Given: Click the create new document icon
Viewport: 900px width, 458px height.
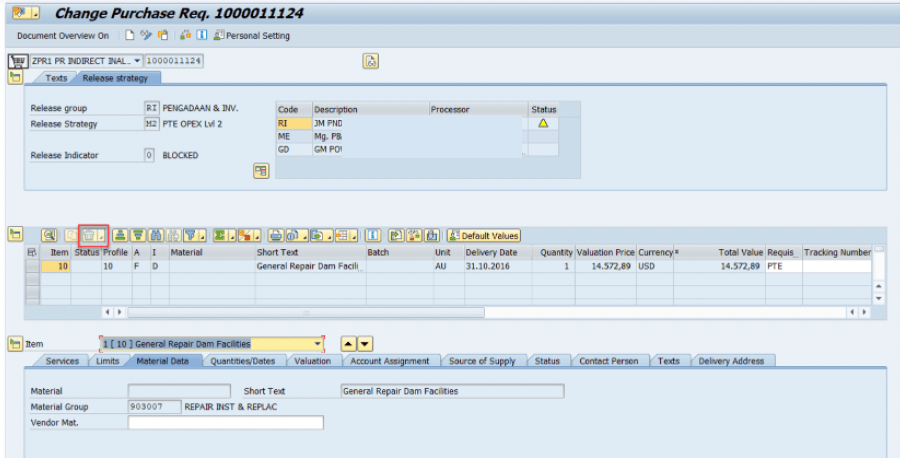Looking at the screenshot, I should coord(129,35).
